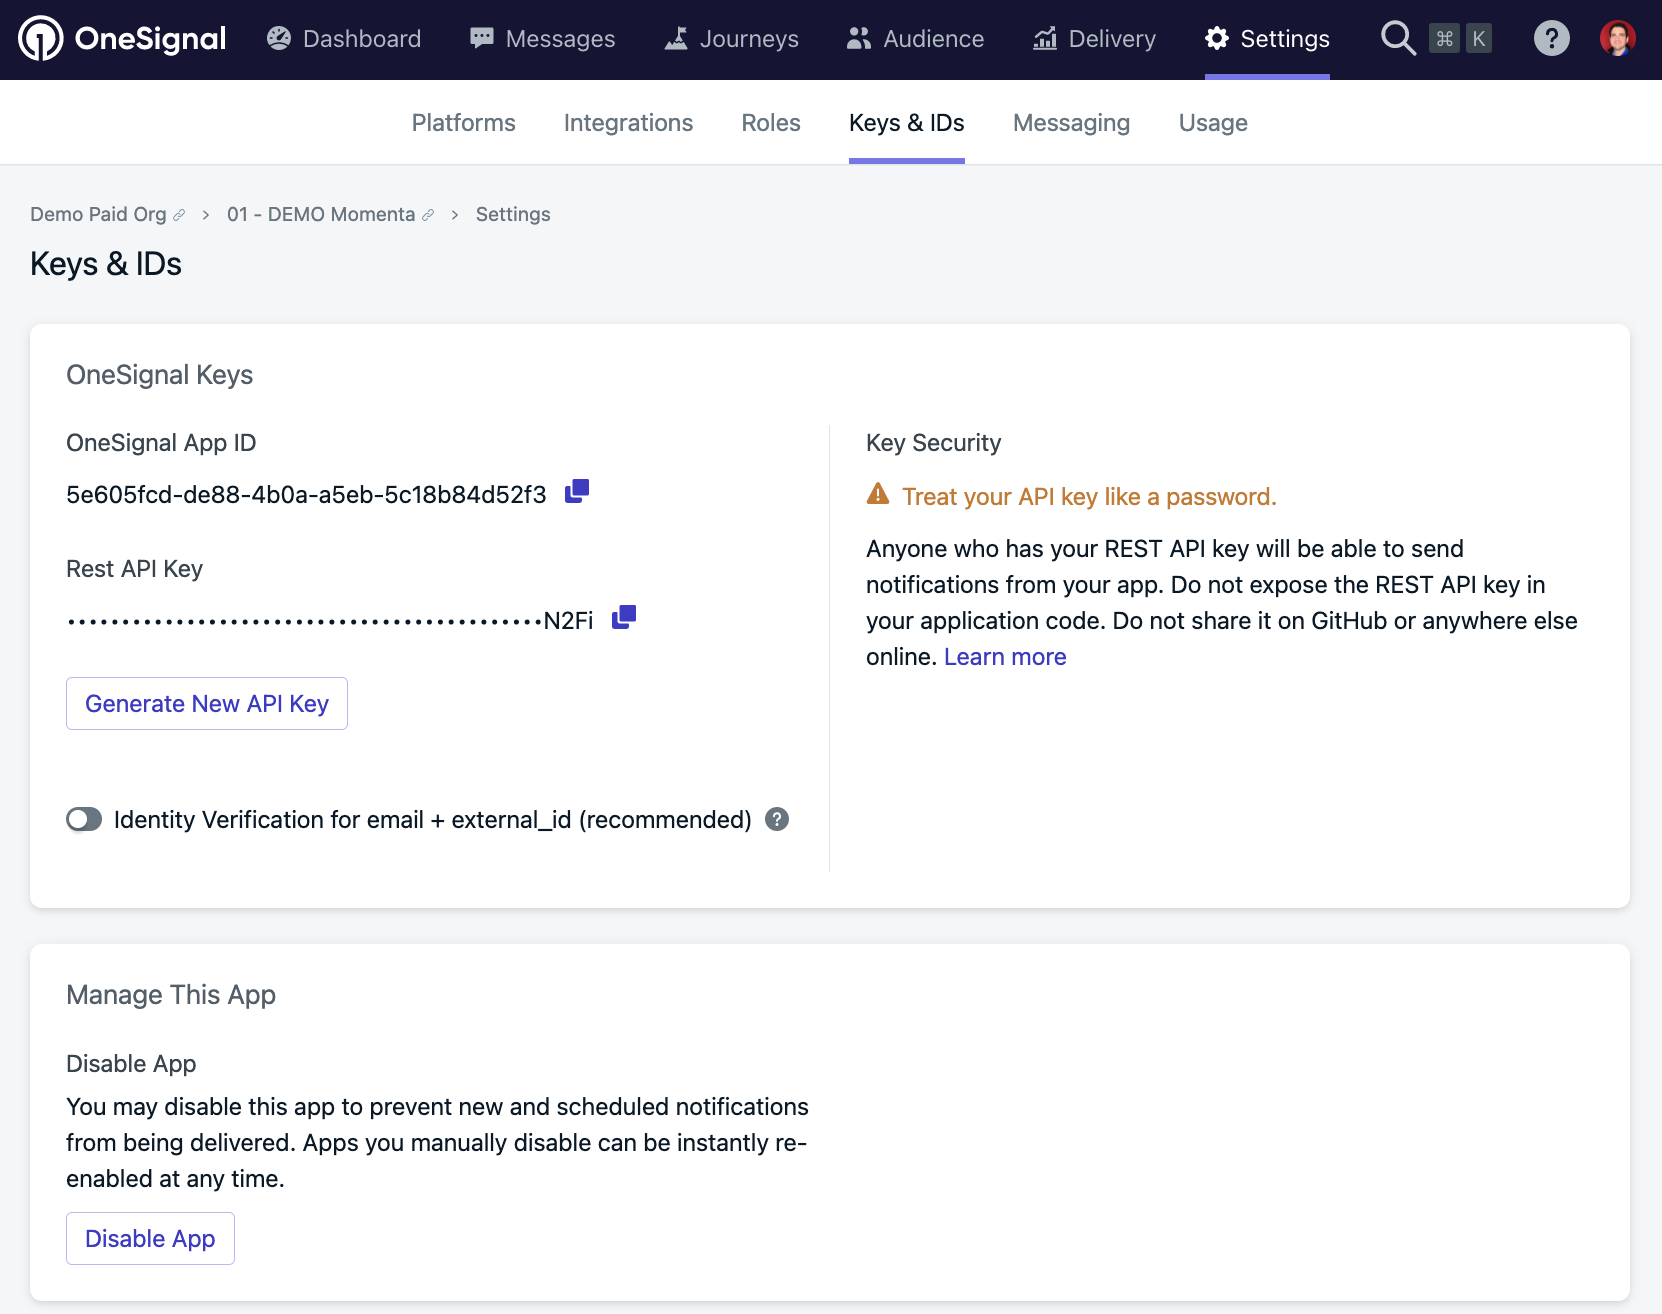Image resolution: width=1662 pixels, height=1314 pixels.
Task: Edit the Demo Paid Org name icon
Action: (x=179, y=215)
